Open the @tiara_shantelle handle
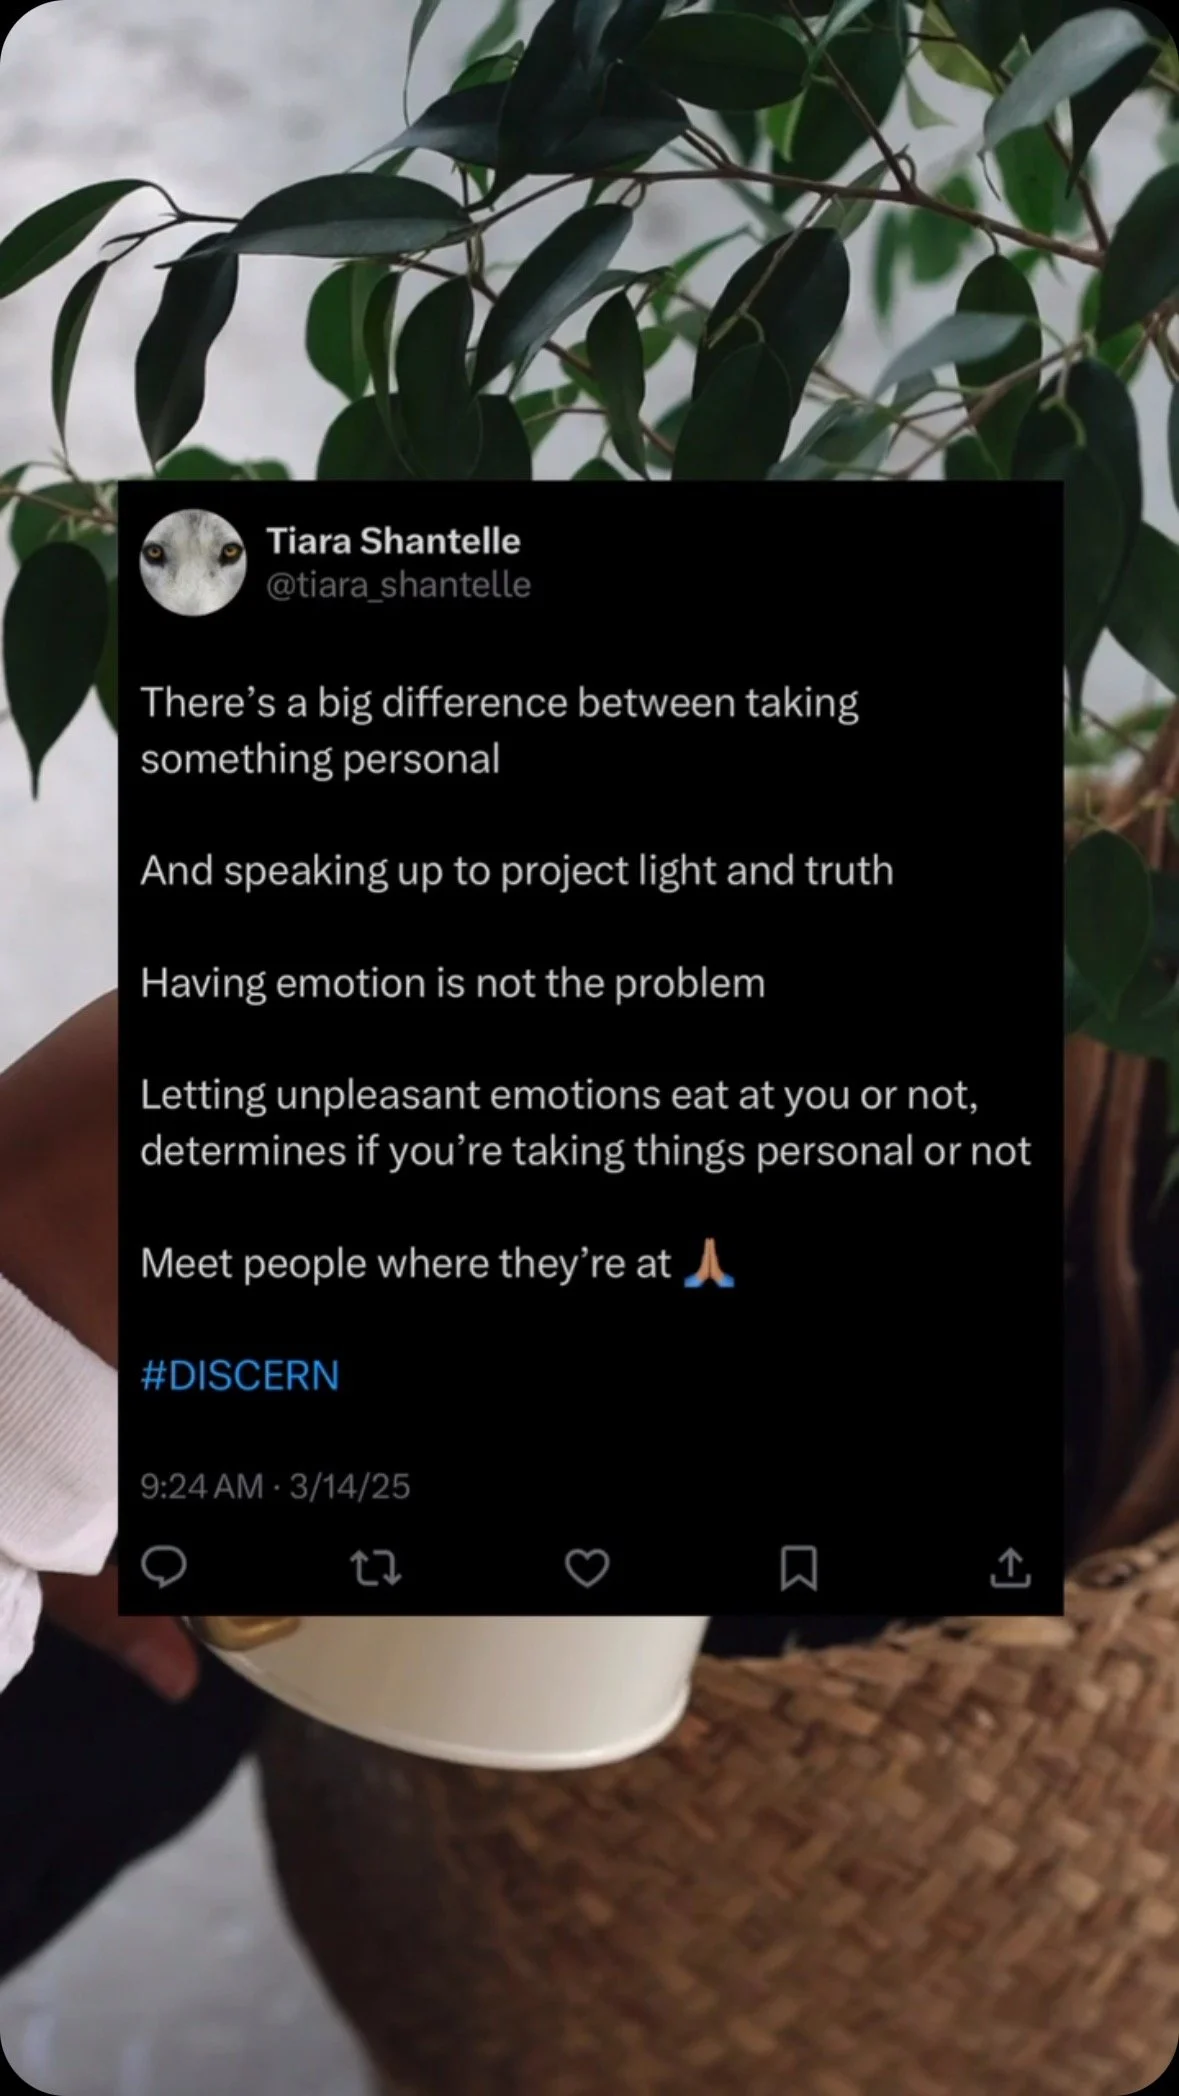The height and width of the screenshot is (2096, 1179). pos(398,584)
